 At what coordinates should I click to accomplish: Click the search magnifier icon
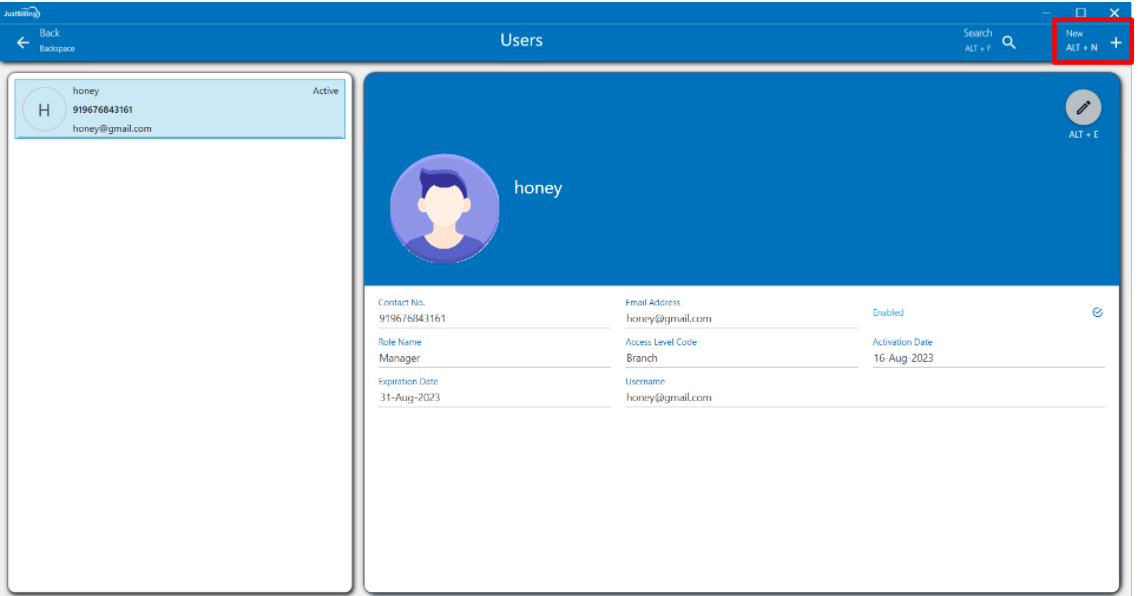tap(1009, 42)
